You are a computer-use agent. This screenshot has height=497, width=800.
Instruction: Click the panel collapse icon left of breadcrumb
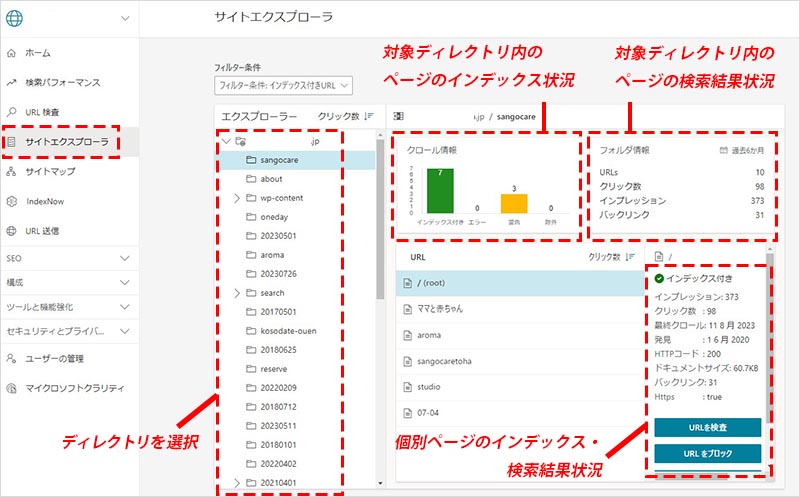399,116
